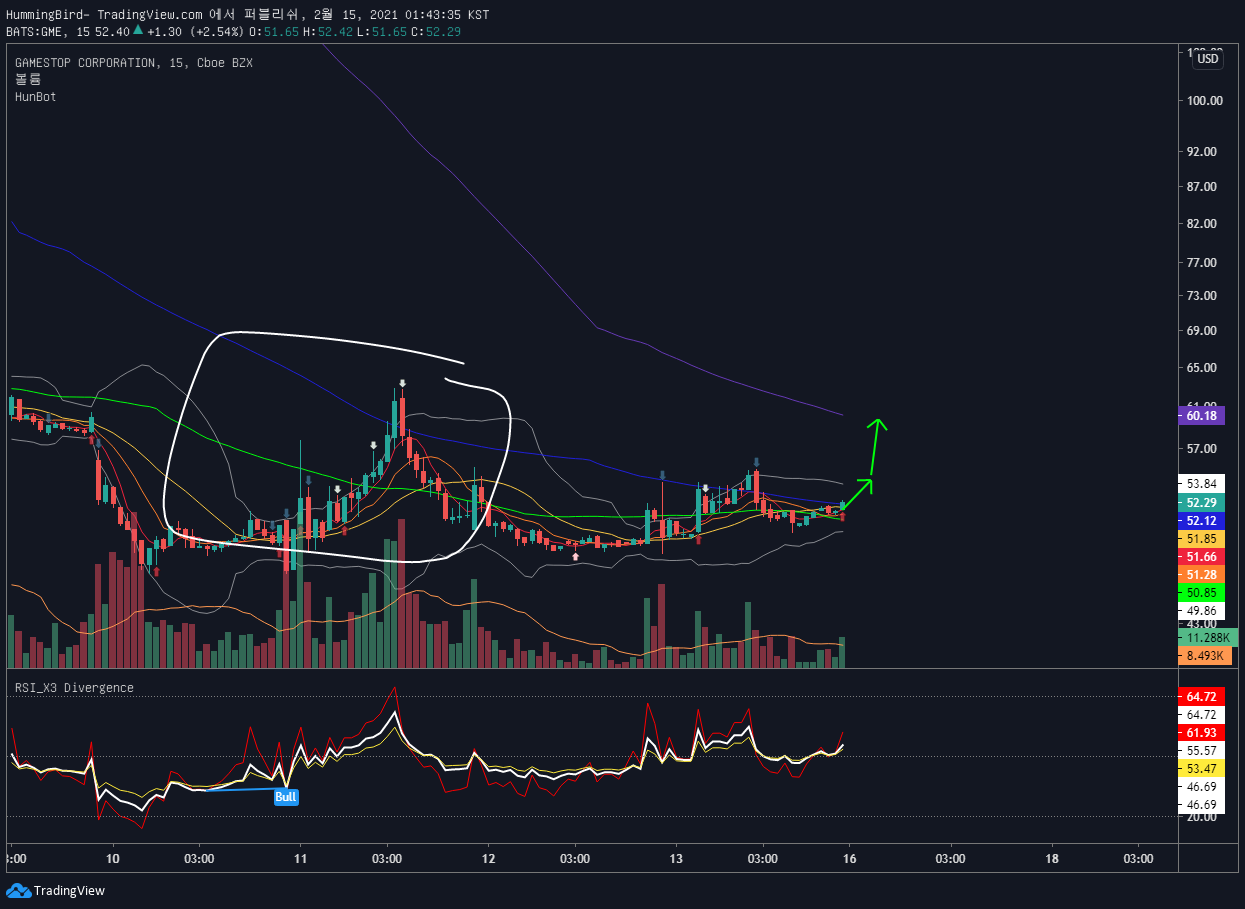Click the white 53.84 price tag
This screenshot has width=1245, height=909.
[x=1202, y=483]
